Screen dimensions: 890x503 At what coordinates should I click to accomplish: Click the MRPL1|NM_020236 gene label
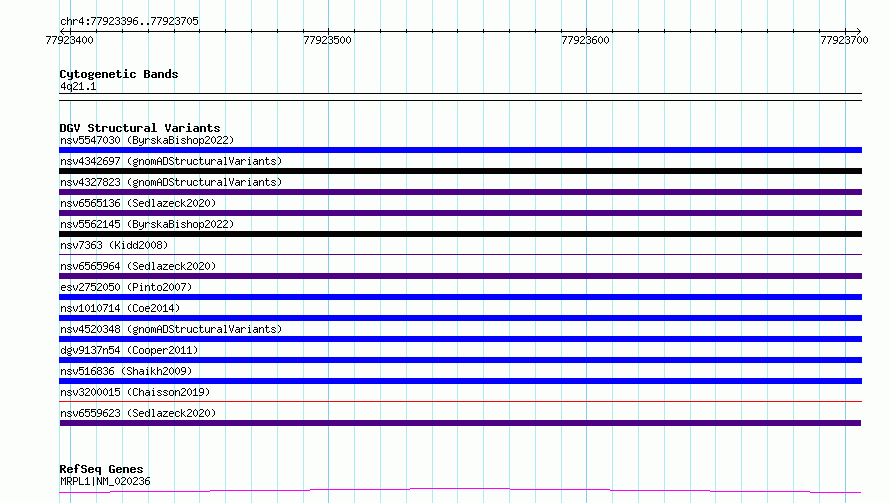coord(105,481)
